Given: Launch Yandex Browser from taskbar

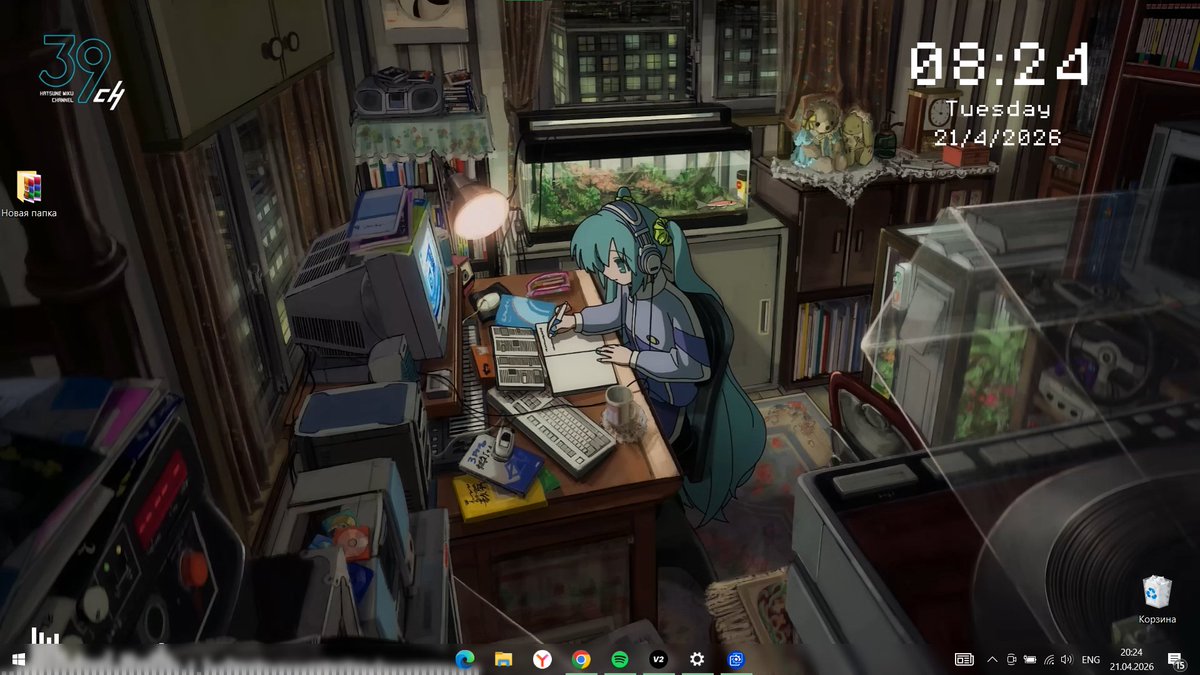Looking at the screenshot, I should click(x=541, y=660).
